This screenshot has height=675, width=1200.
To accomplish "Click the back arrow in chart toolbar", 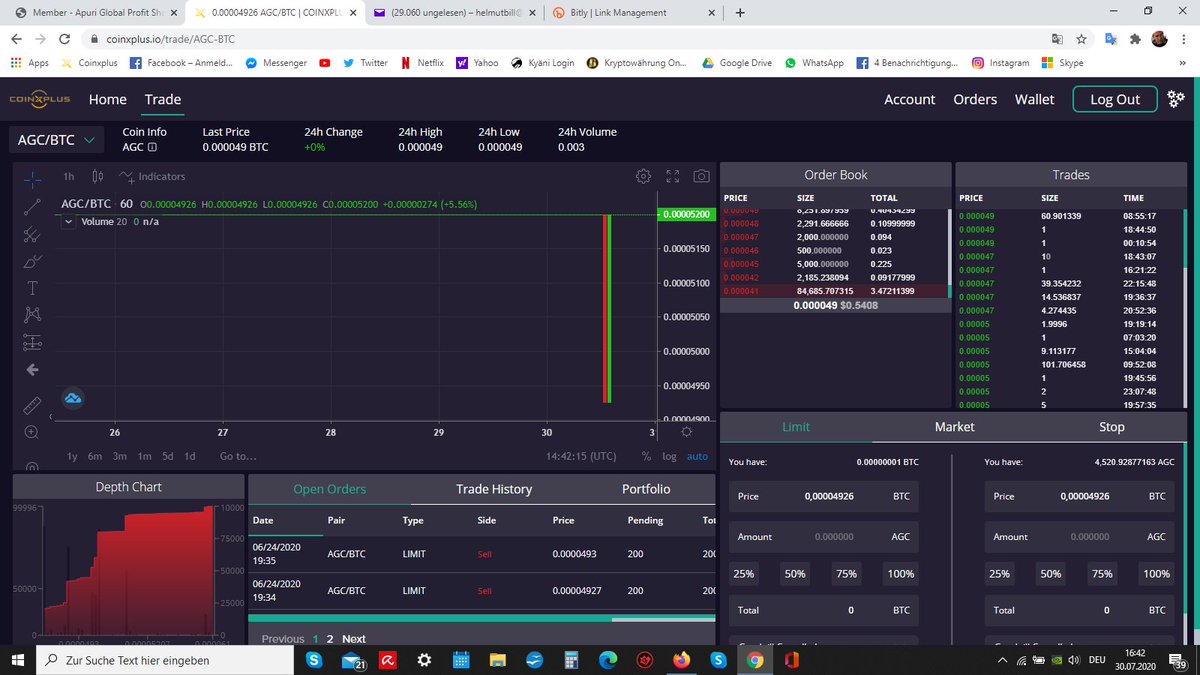I will (32, 370).
